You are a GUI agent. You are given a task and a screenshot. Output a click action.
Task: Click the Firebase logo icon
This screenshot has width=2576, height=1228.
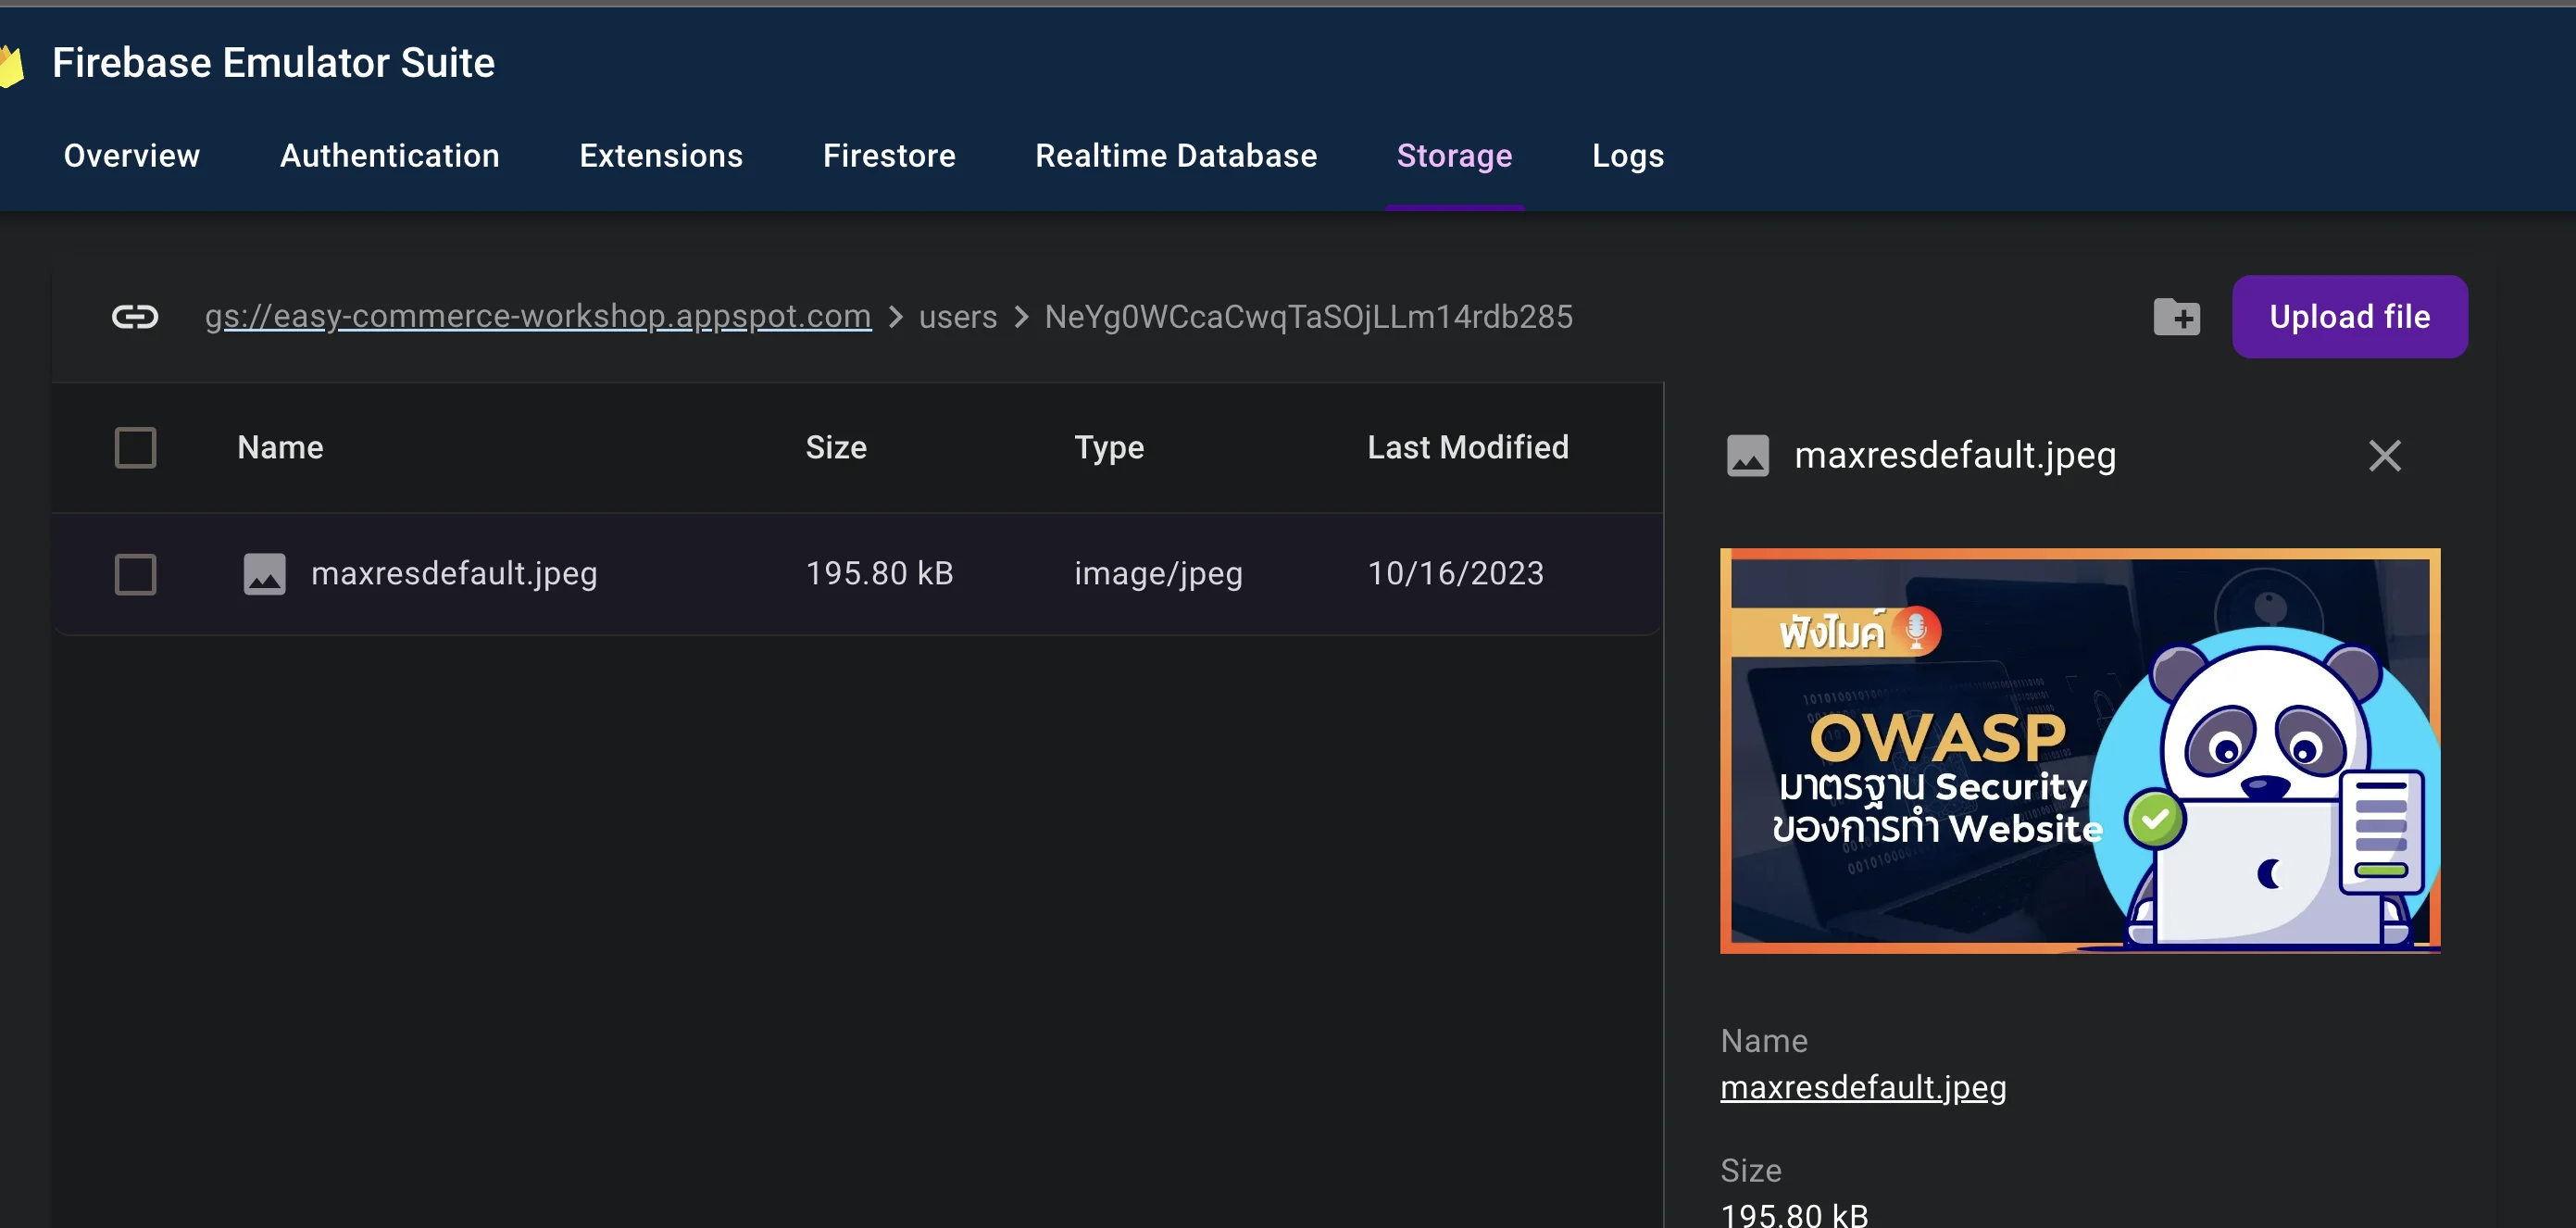(11, 66)
